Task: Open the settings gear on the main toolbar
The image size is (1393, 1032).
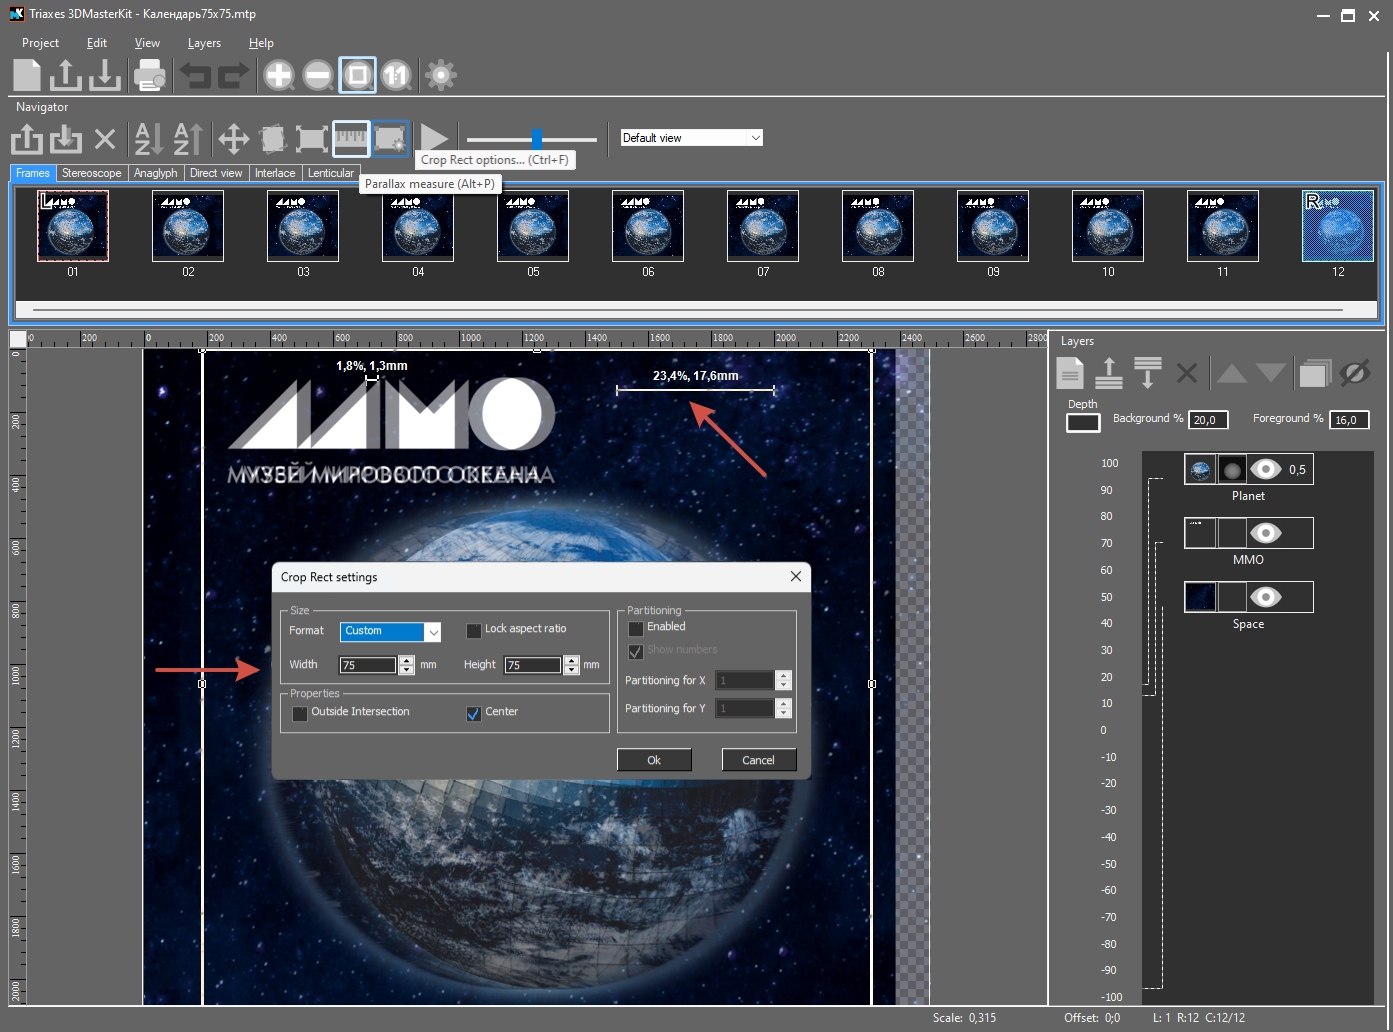Action: pos(440,75)
